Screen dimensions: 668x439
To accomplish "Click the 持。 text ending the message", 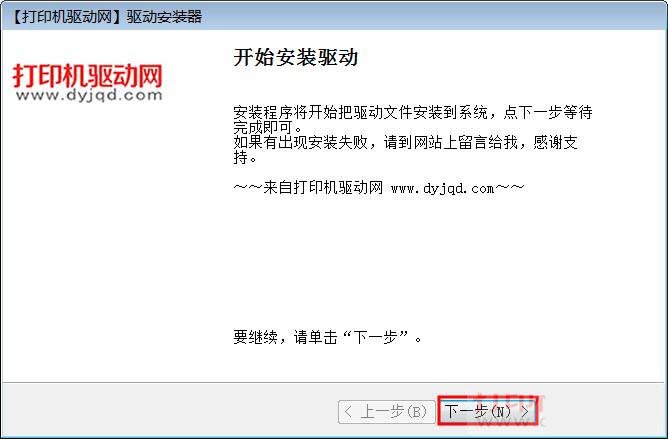I will click(245, 158).
